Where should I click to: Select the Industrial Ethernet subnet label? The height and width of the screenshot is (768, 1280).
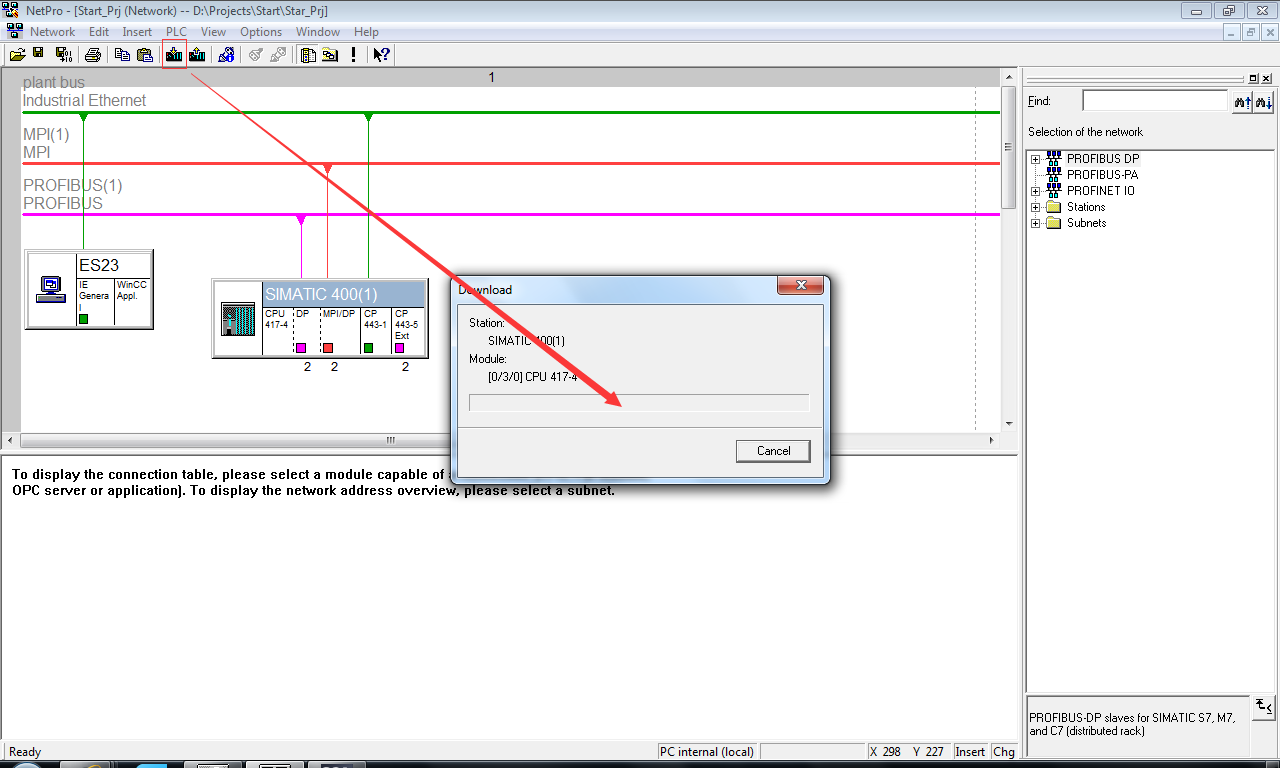84,101
